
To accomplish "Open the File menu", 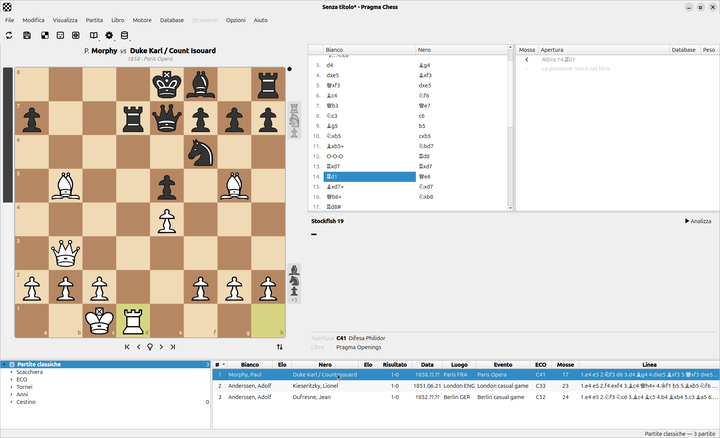I will [10, 20].
